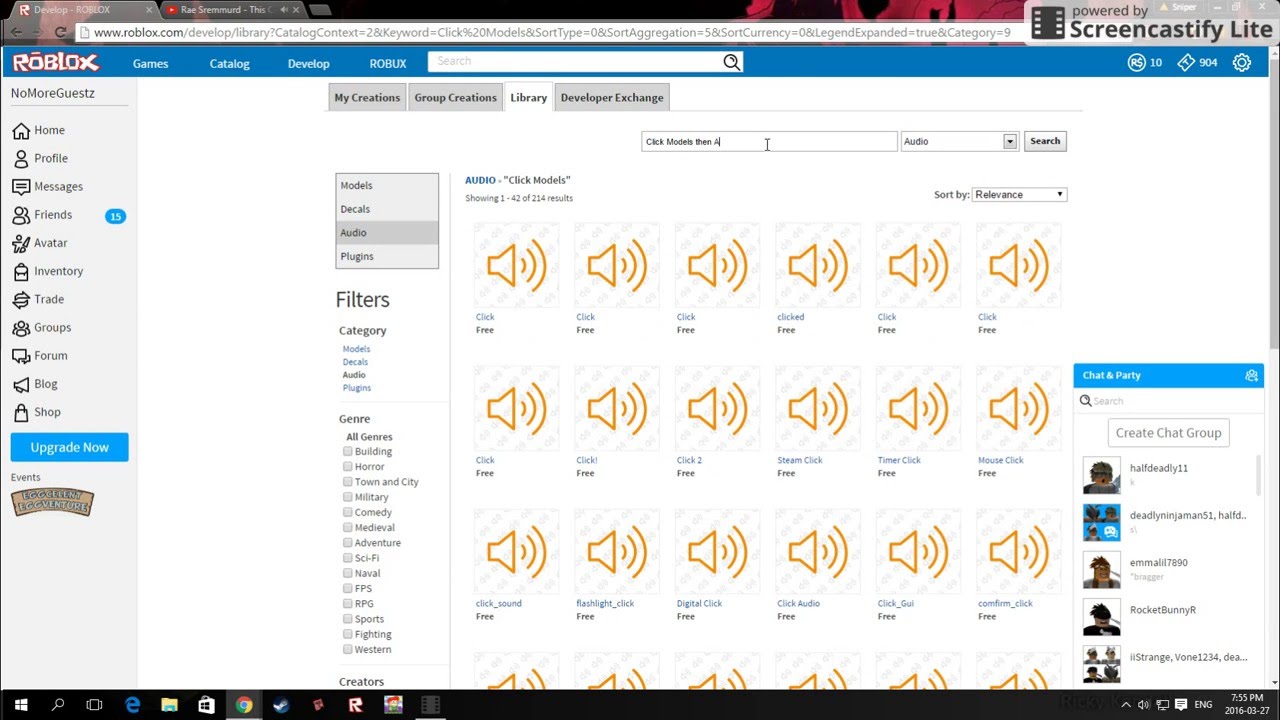
Task: Click the library Search button
Action: (1045, 141)
